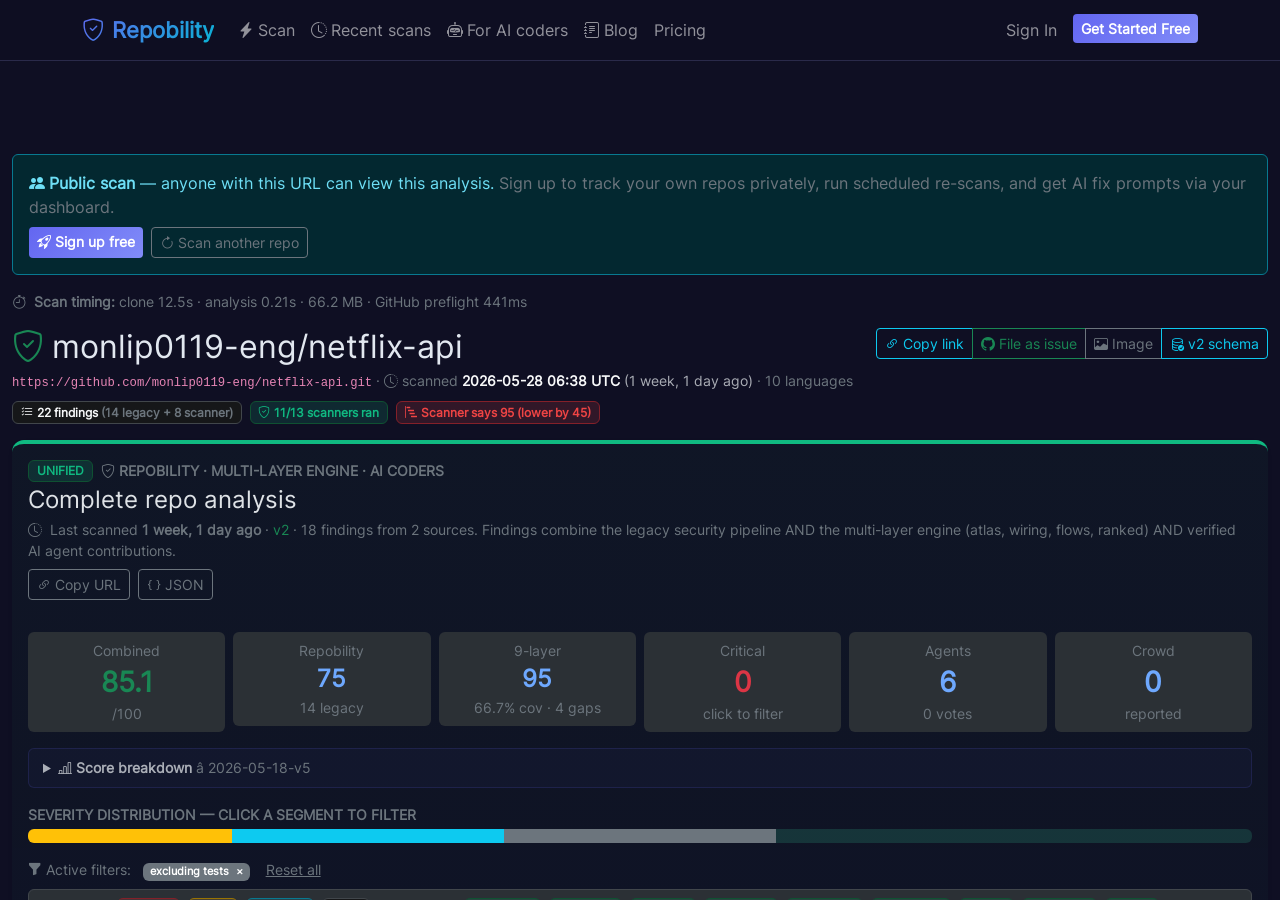The image size is (1280, 900).
Task: Click the 11/13 scanners ran badge
Action: (x=319, y=412)
